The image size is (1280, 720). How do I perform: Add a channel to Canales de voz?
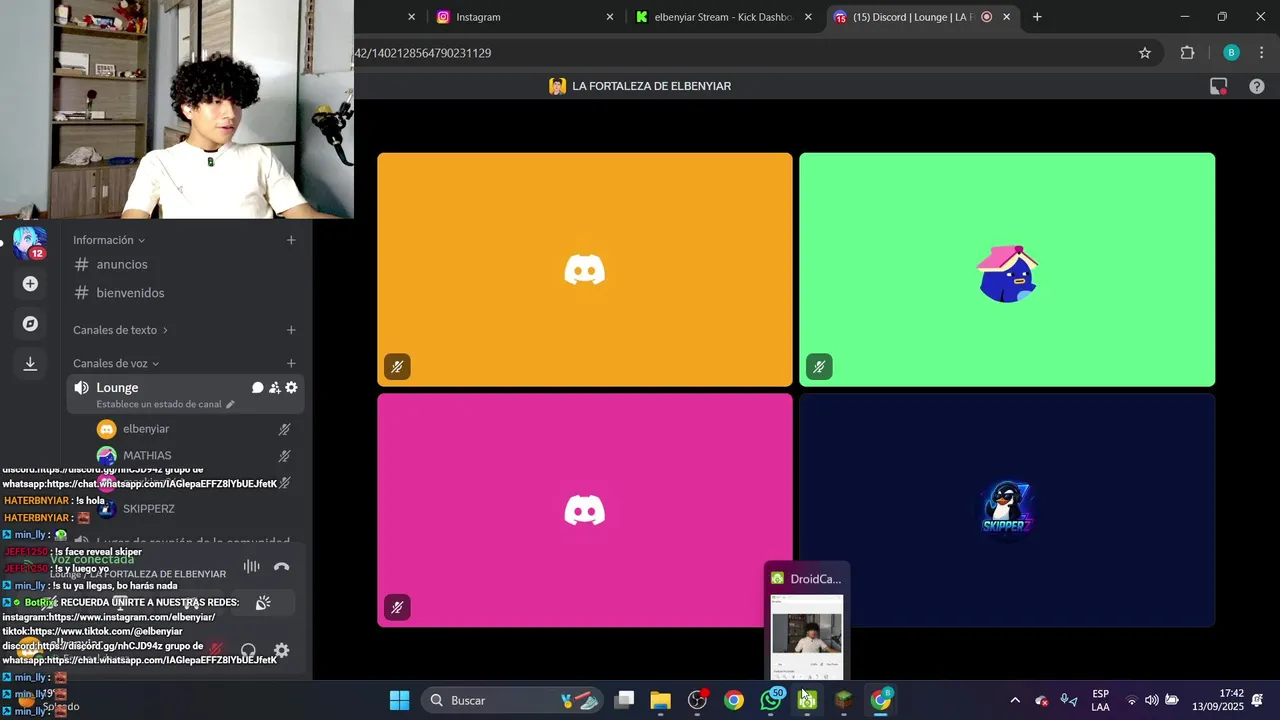[291, 364]
